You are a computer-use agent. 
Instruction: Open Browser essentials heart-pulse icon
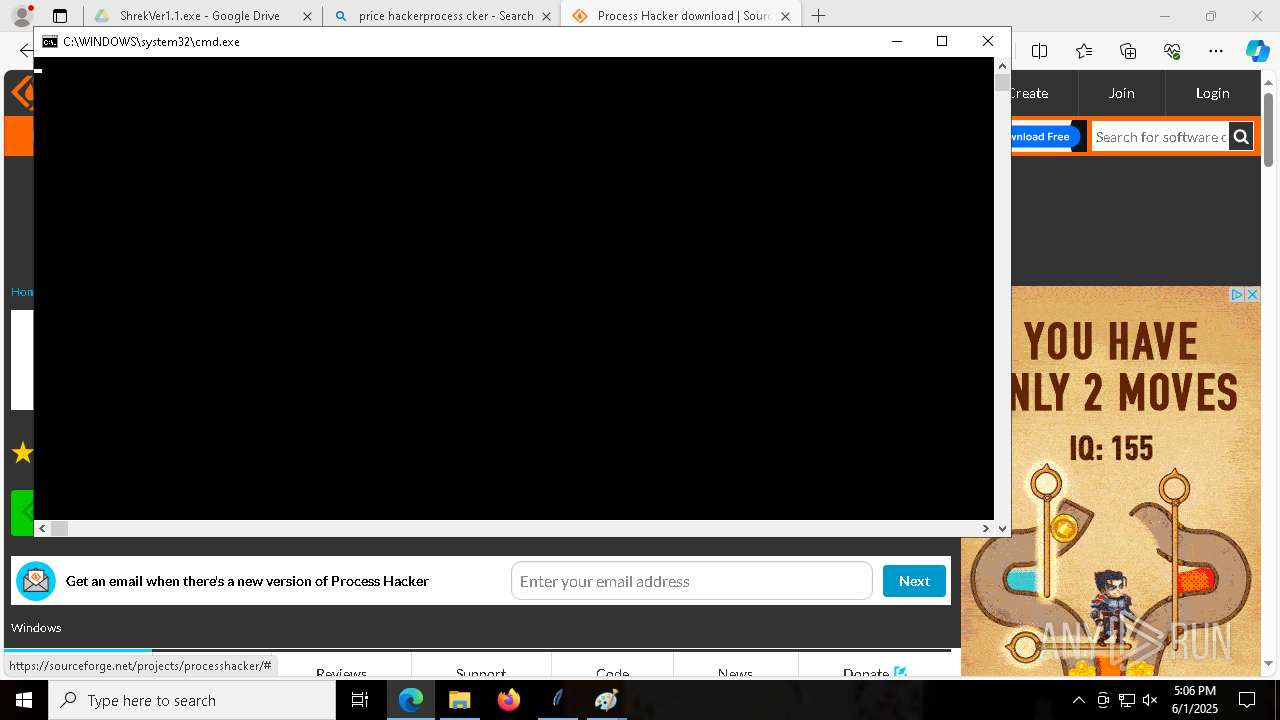pos(1172,51)
